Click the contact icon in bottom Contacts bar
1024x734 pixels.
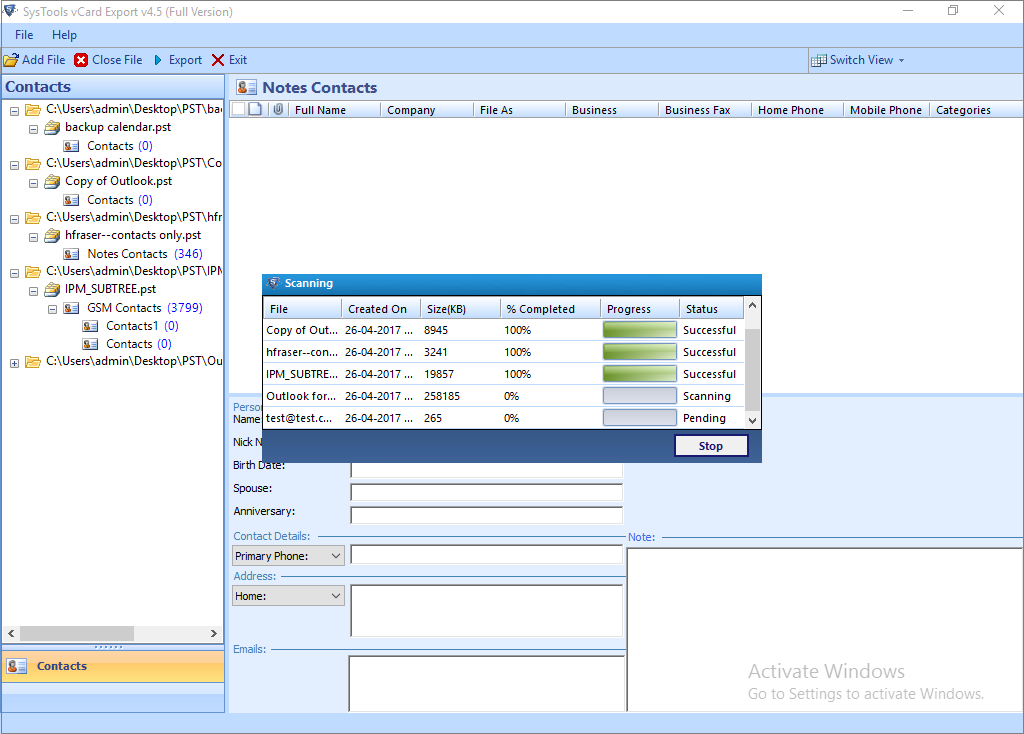pyautogui.click(x=16, y=666)
